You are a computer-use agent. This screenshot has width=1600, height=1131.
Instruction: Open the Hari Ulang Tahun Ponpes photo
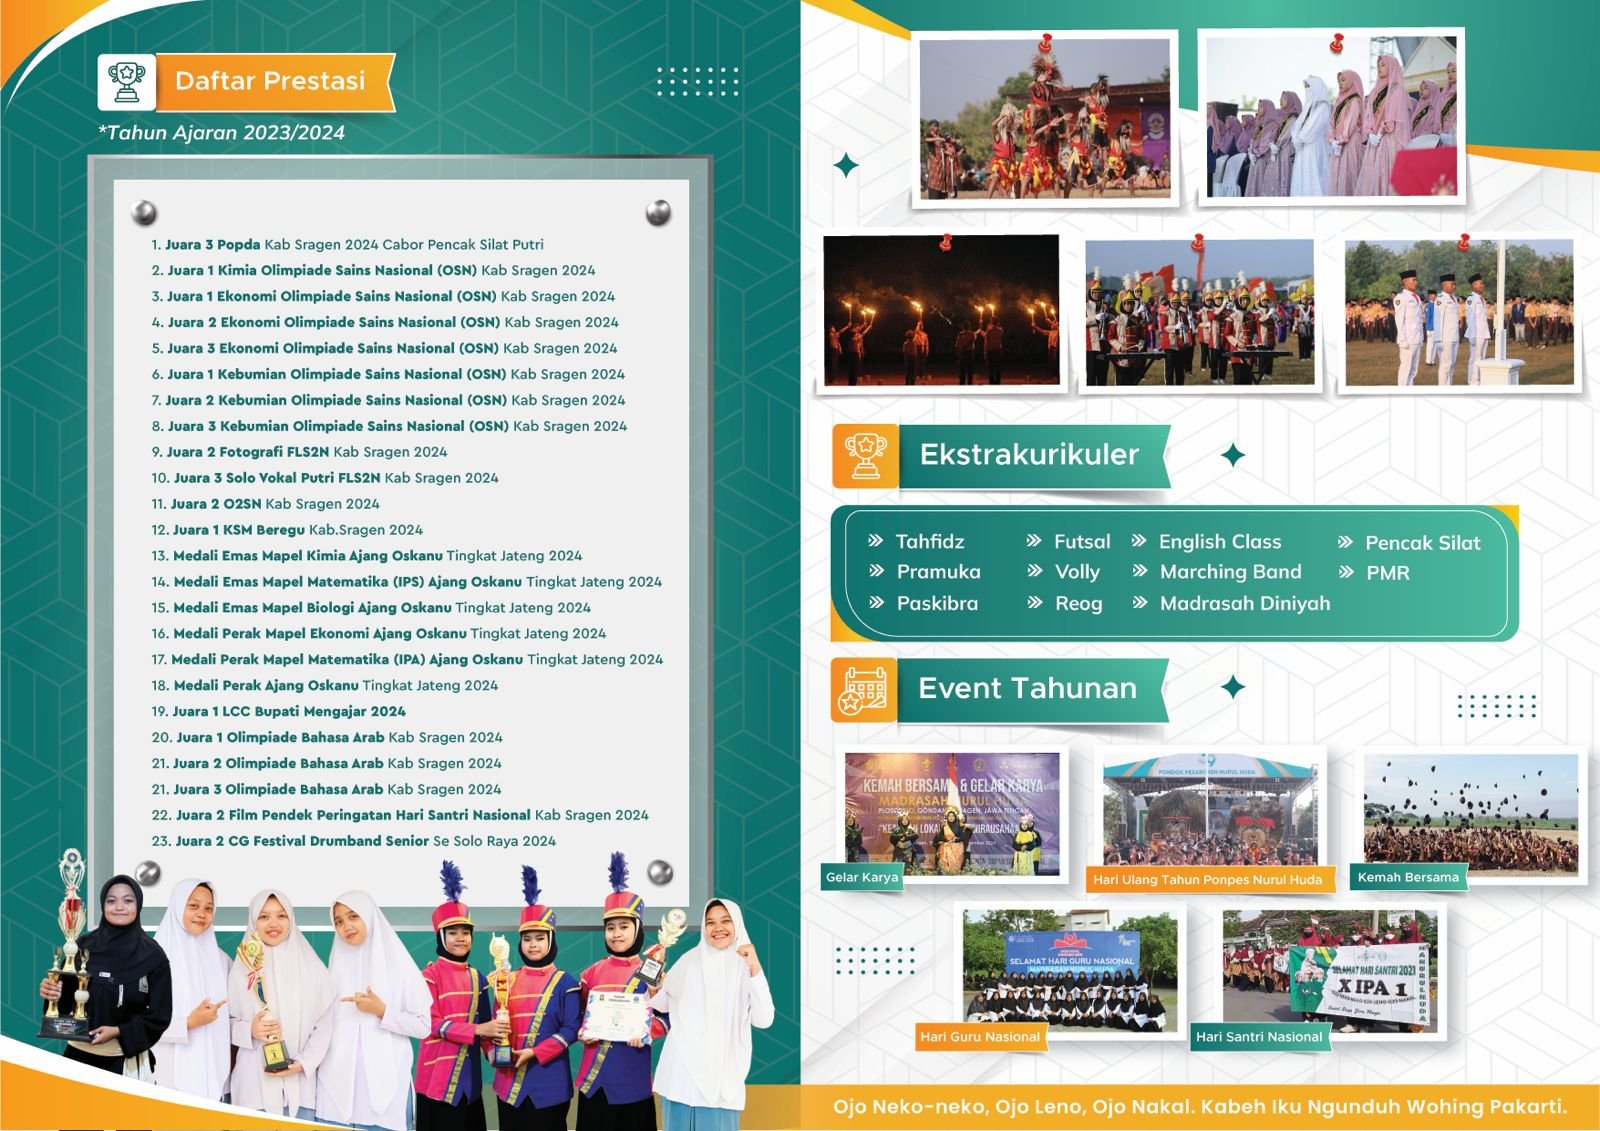pos(1210,810)
